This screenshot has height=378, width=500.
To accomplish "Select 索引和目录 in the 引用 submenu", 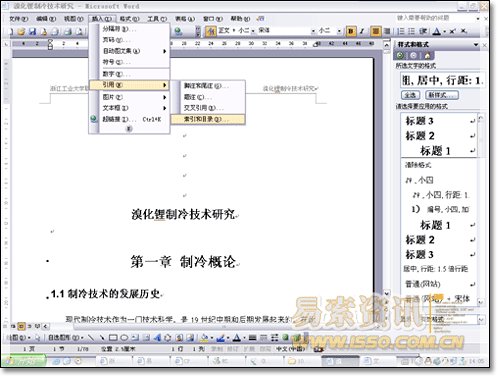I will point(208,119).
